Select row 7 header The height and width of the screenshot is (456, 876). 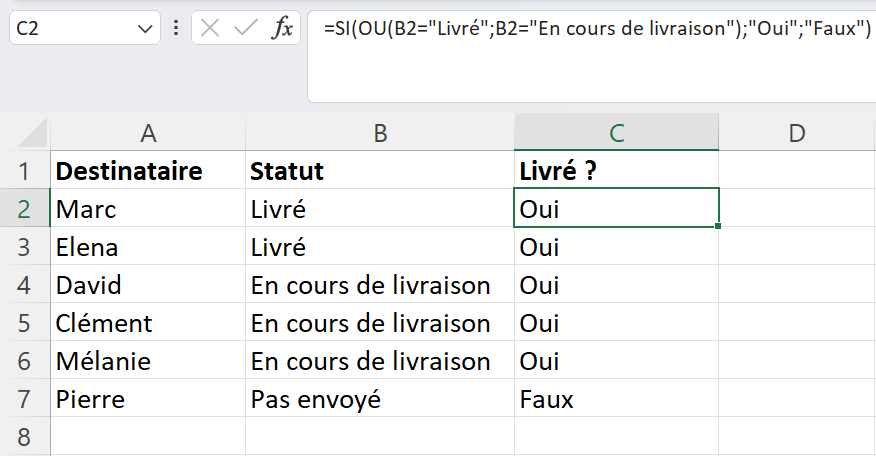tap(24, 399)
